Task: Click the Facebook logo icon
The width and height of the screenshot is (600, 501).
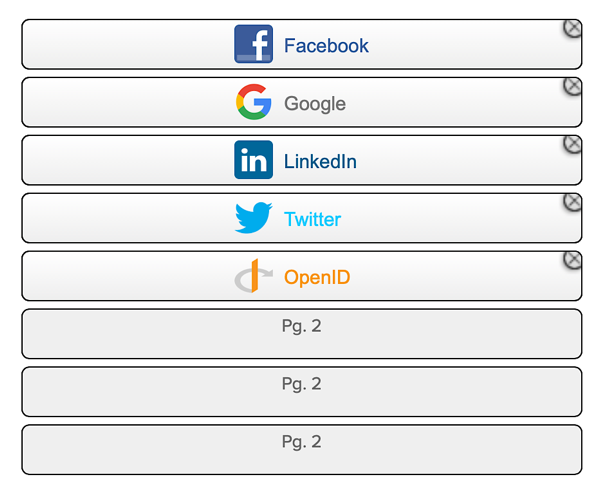Action: click(x=253, y=45)
